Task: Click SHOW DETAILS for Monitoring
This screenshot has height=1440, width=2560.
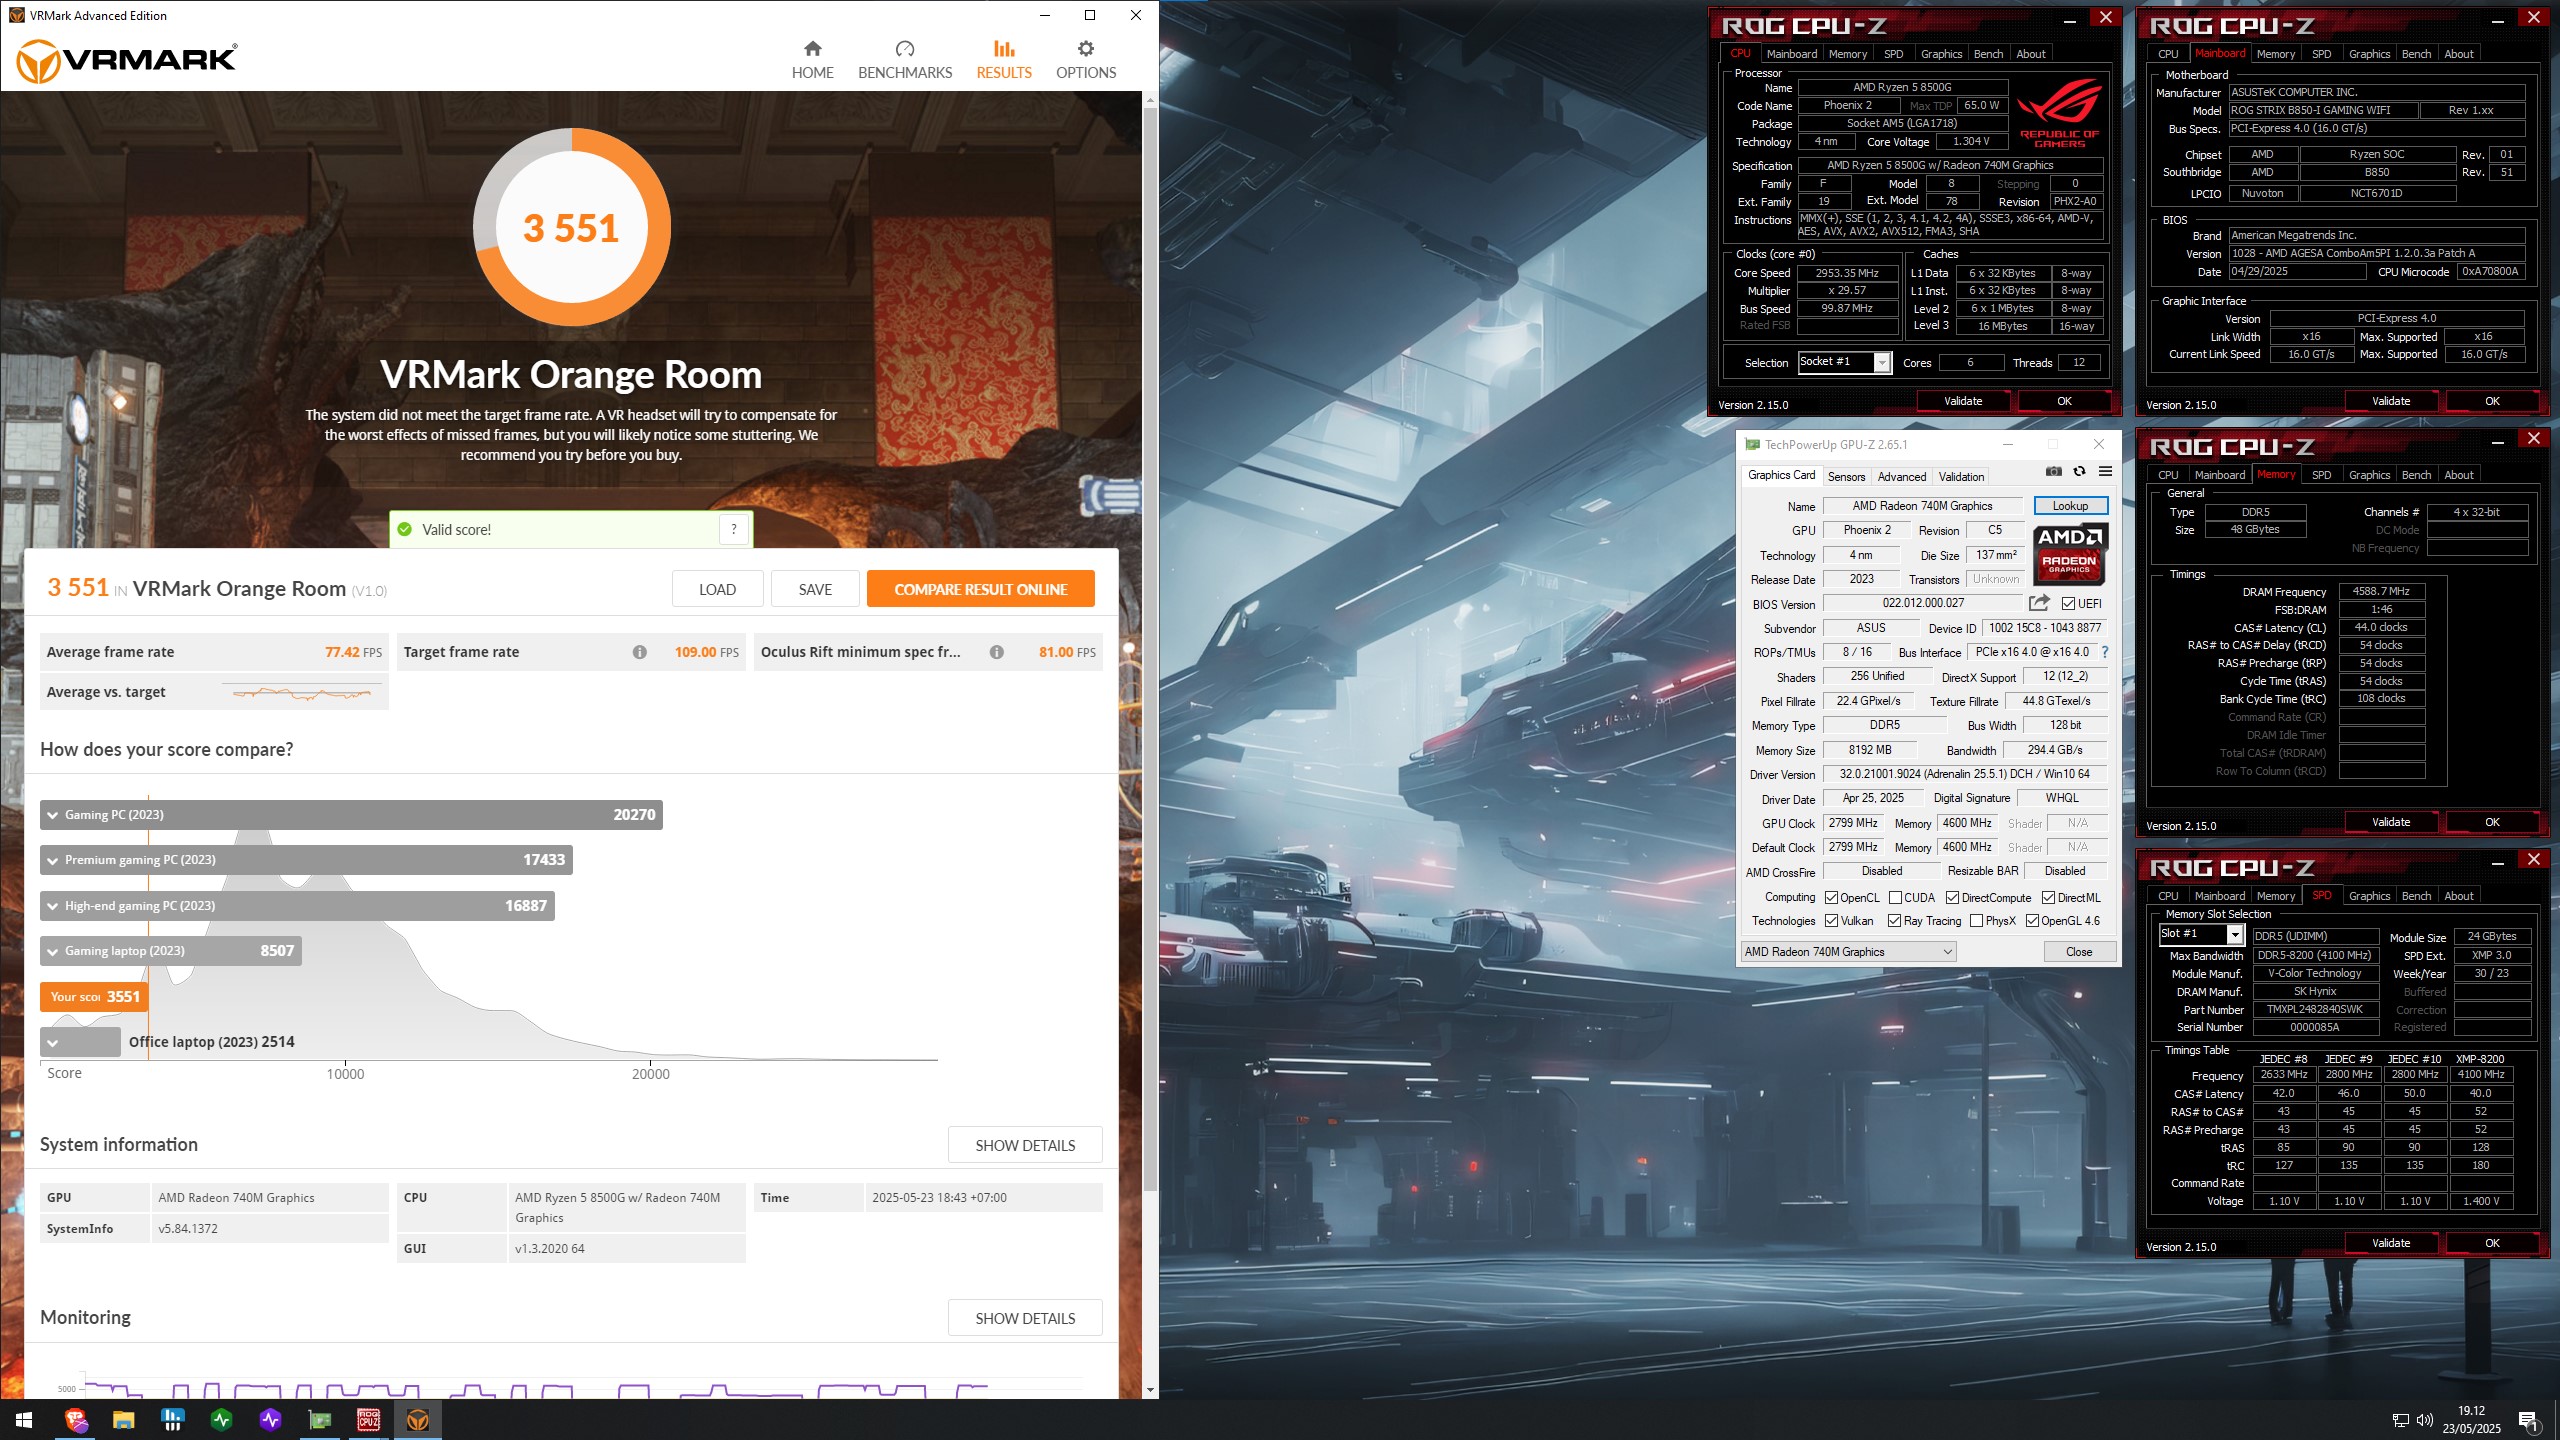Action: (x=1025, y=1318)
